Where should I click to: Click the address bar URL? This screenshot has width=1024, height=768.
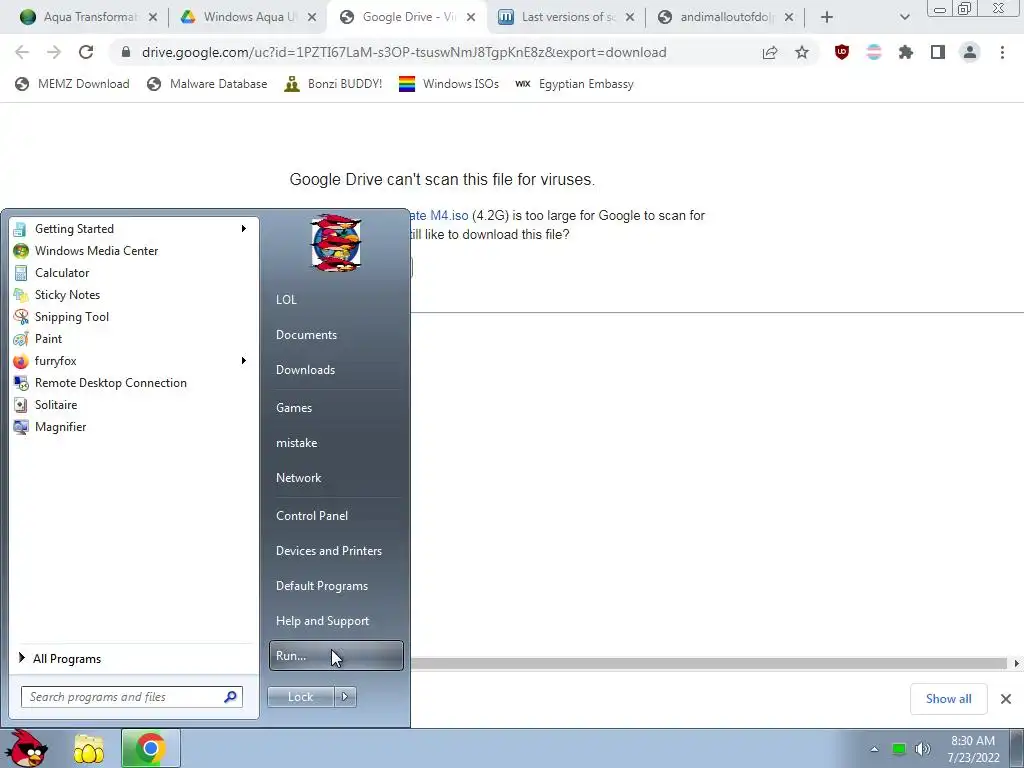404,52
